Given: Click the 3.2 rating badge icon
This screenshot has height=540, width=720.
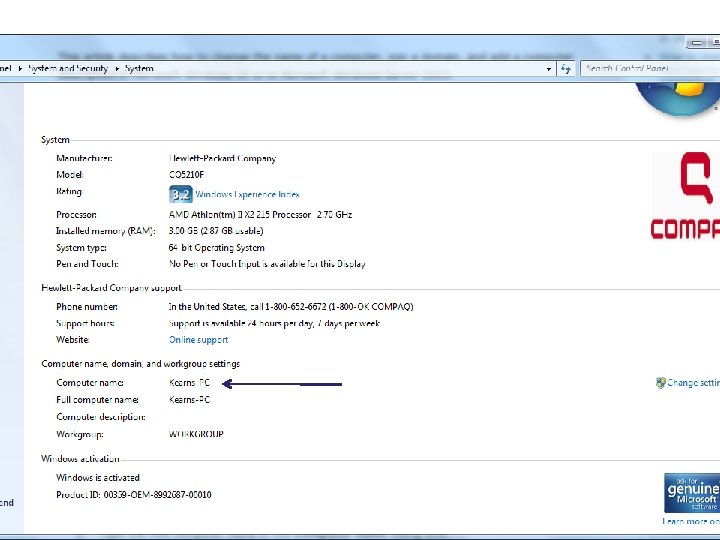Looking at the screenshot, I should click(180, 194).
